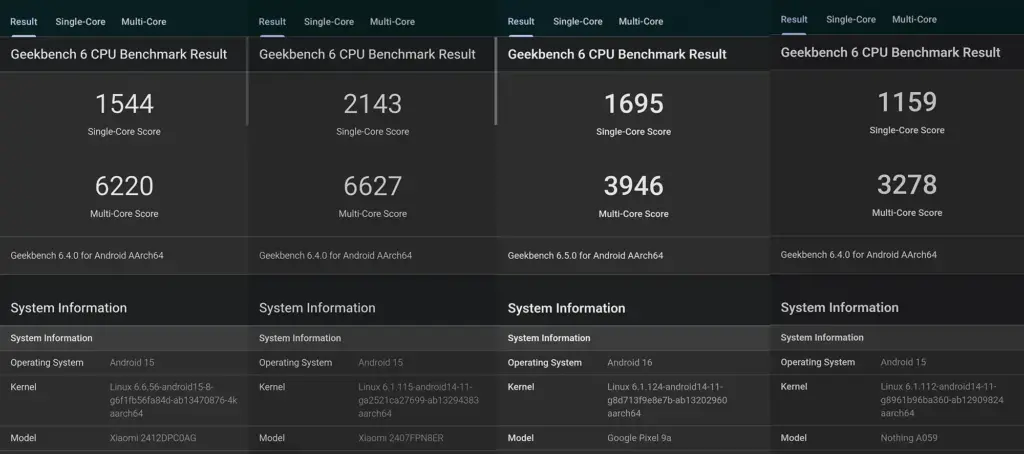Click the 3278 multi-core score
This screenshot has height=454, width=1024.
(x=907, y=185)
